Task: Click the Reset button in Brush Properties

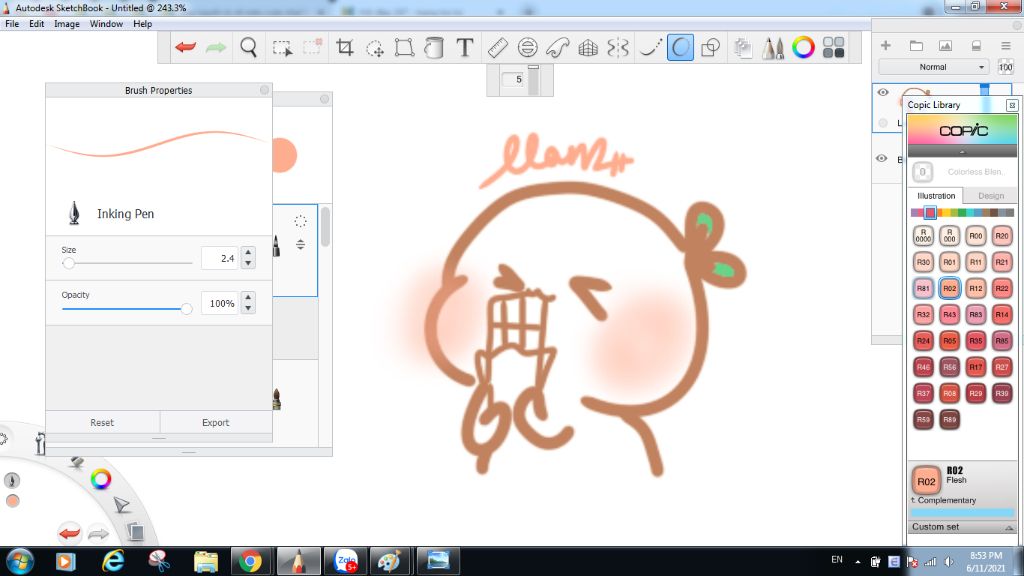Action: click(x=102, y=423)
